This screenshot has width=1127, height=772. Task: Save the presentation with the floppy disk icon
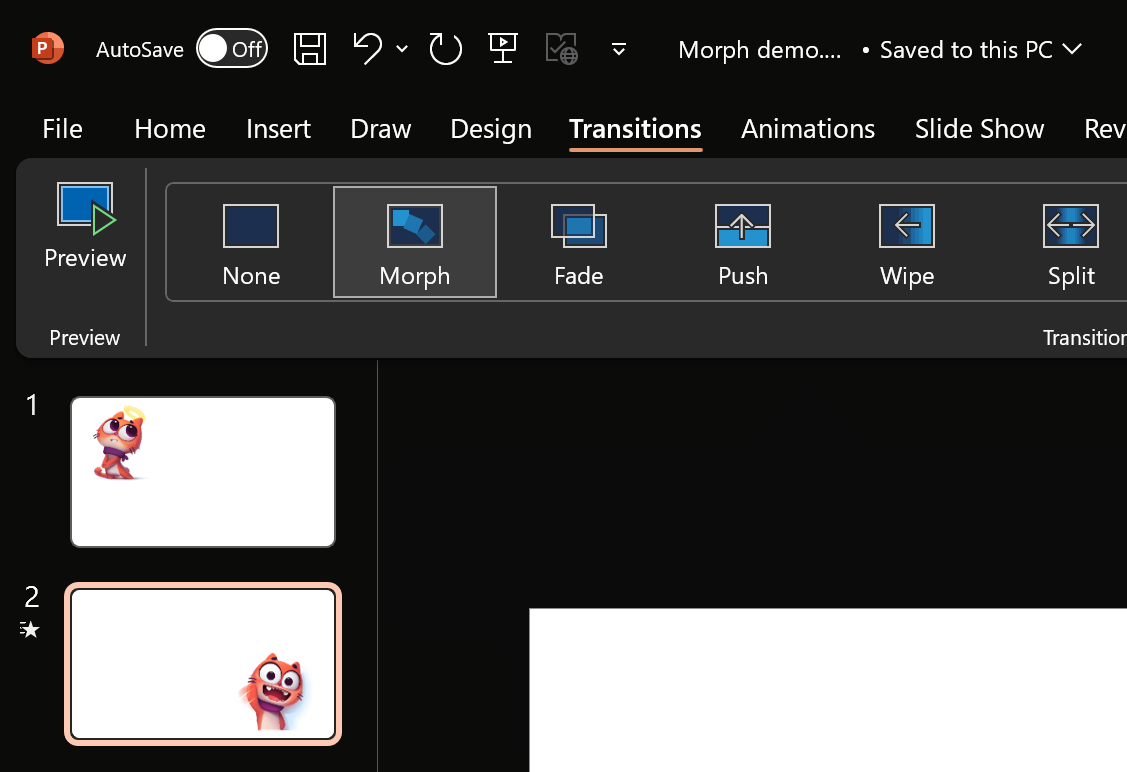310,49
